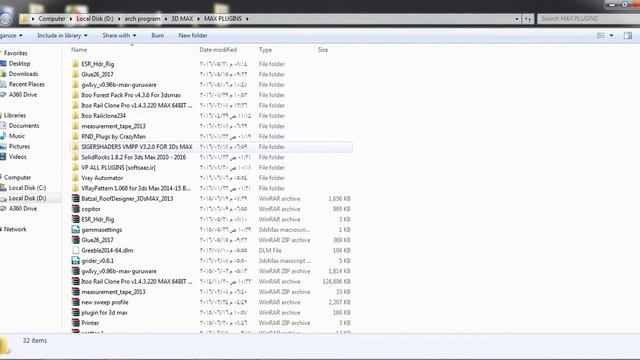Open the Glue26_2017 folder icon
The width and height of the screenshot is (640, 360).
click(x=76, y=74)
